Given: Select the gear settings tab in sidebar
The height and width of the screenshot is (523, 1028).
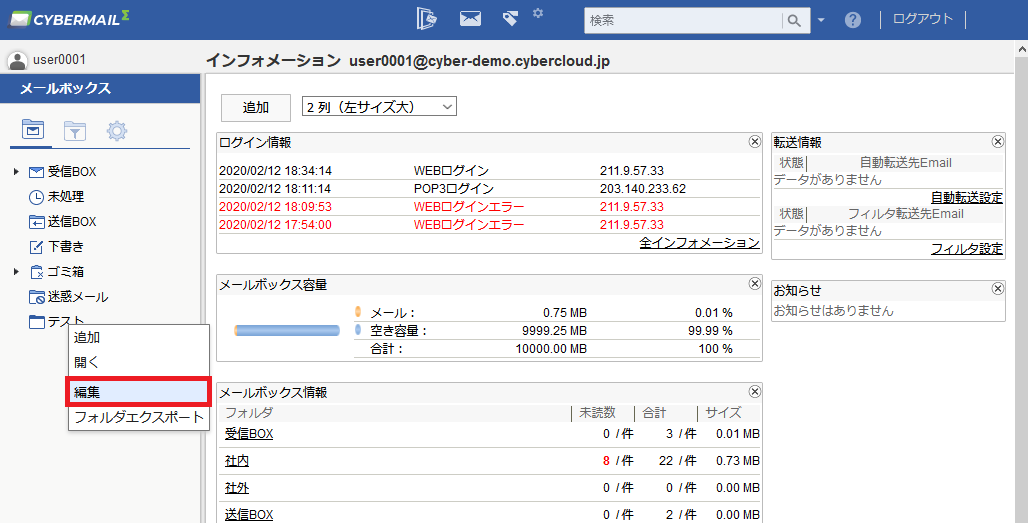Looking at the screenshot, I should 117,130.
